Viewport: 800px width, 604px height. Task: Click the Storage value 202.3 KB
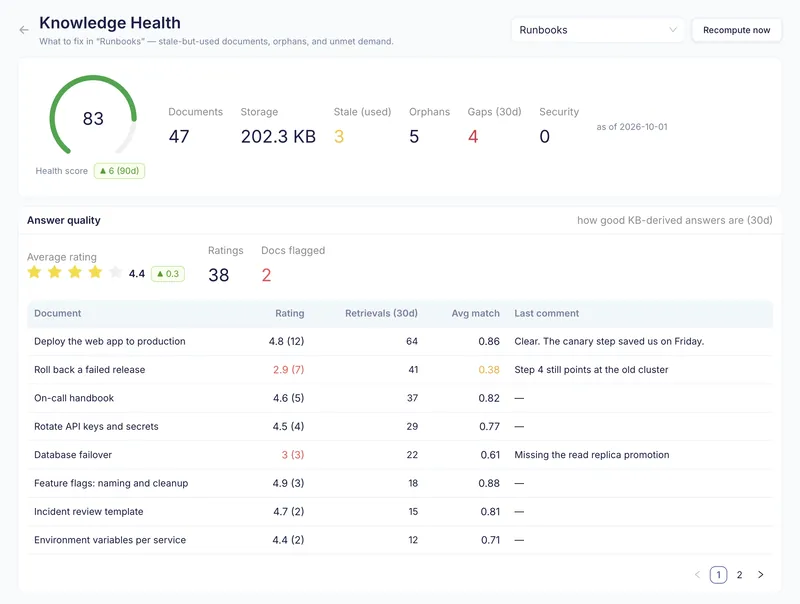(x=278, y=136)
